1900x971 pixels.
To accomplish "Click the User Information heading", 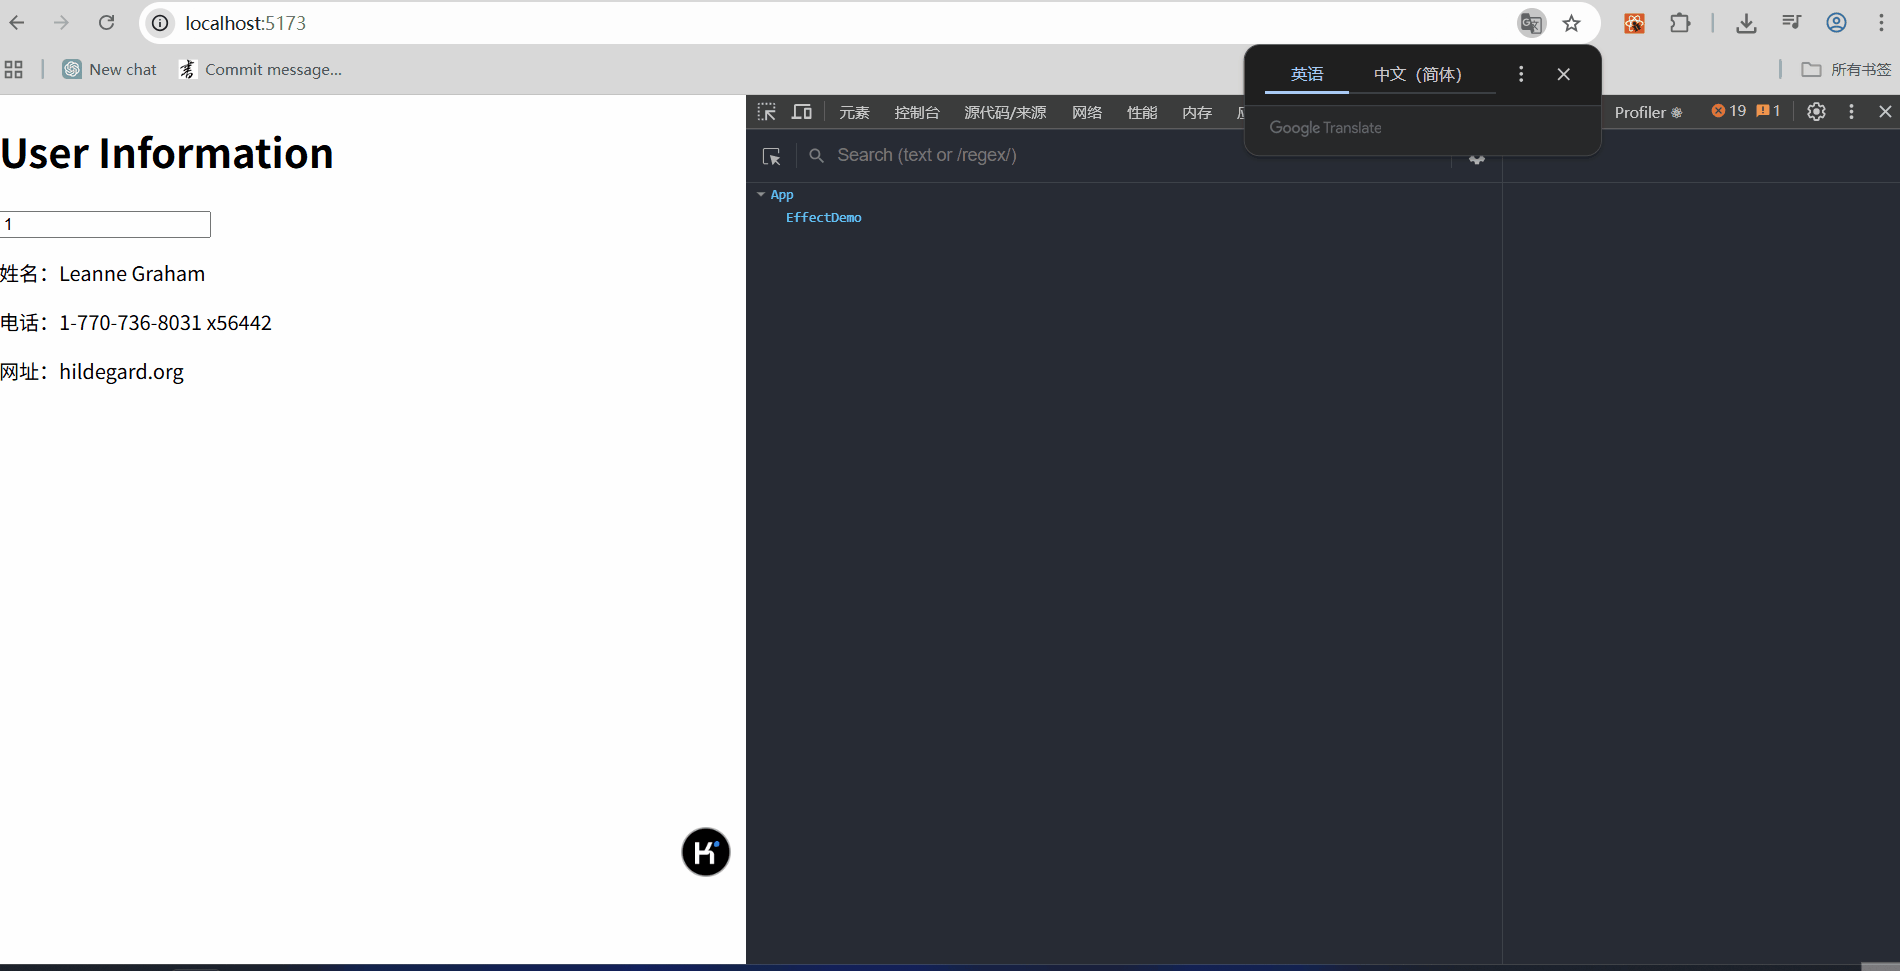I will point(167,153).
